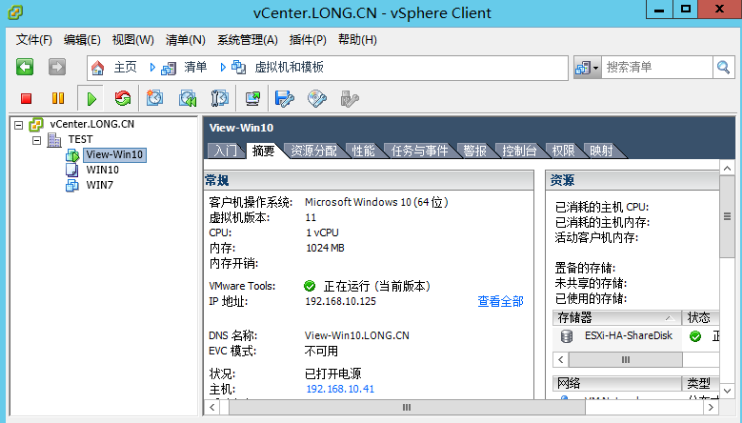Image resolution: width=742 pixels, height=423 pixels.
Task: Sort the 存储器 column header
Action: tap(617, 317)
